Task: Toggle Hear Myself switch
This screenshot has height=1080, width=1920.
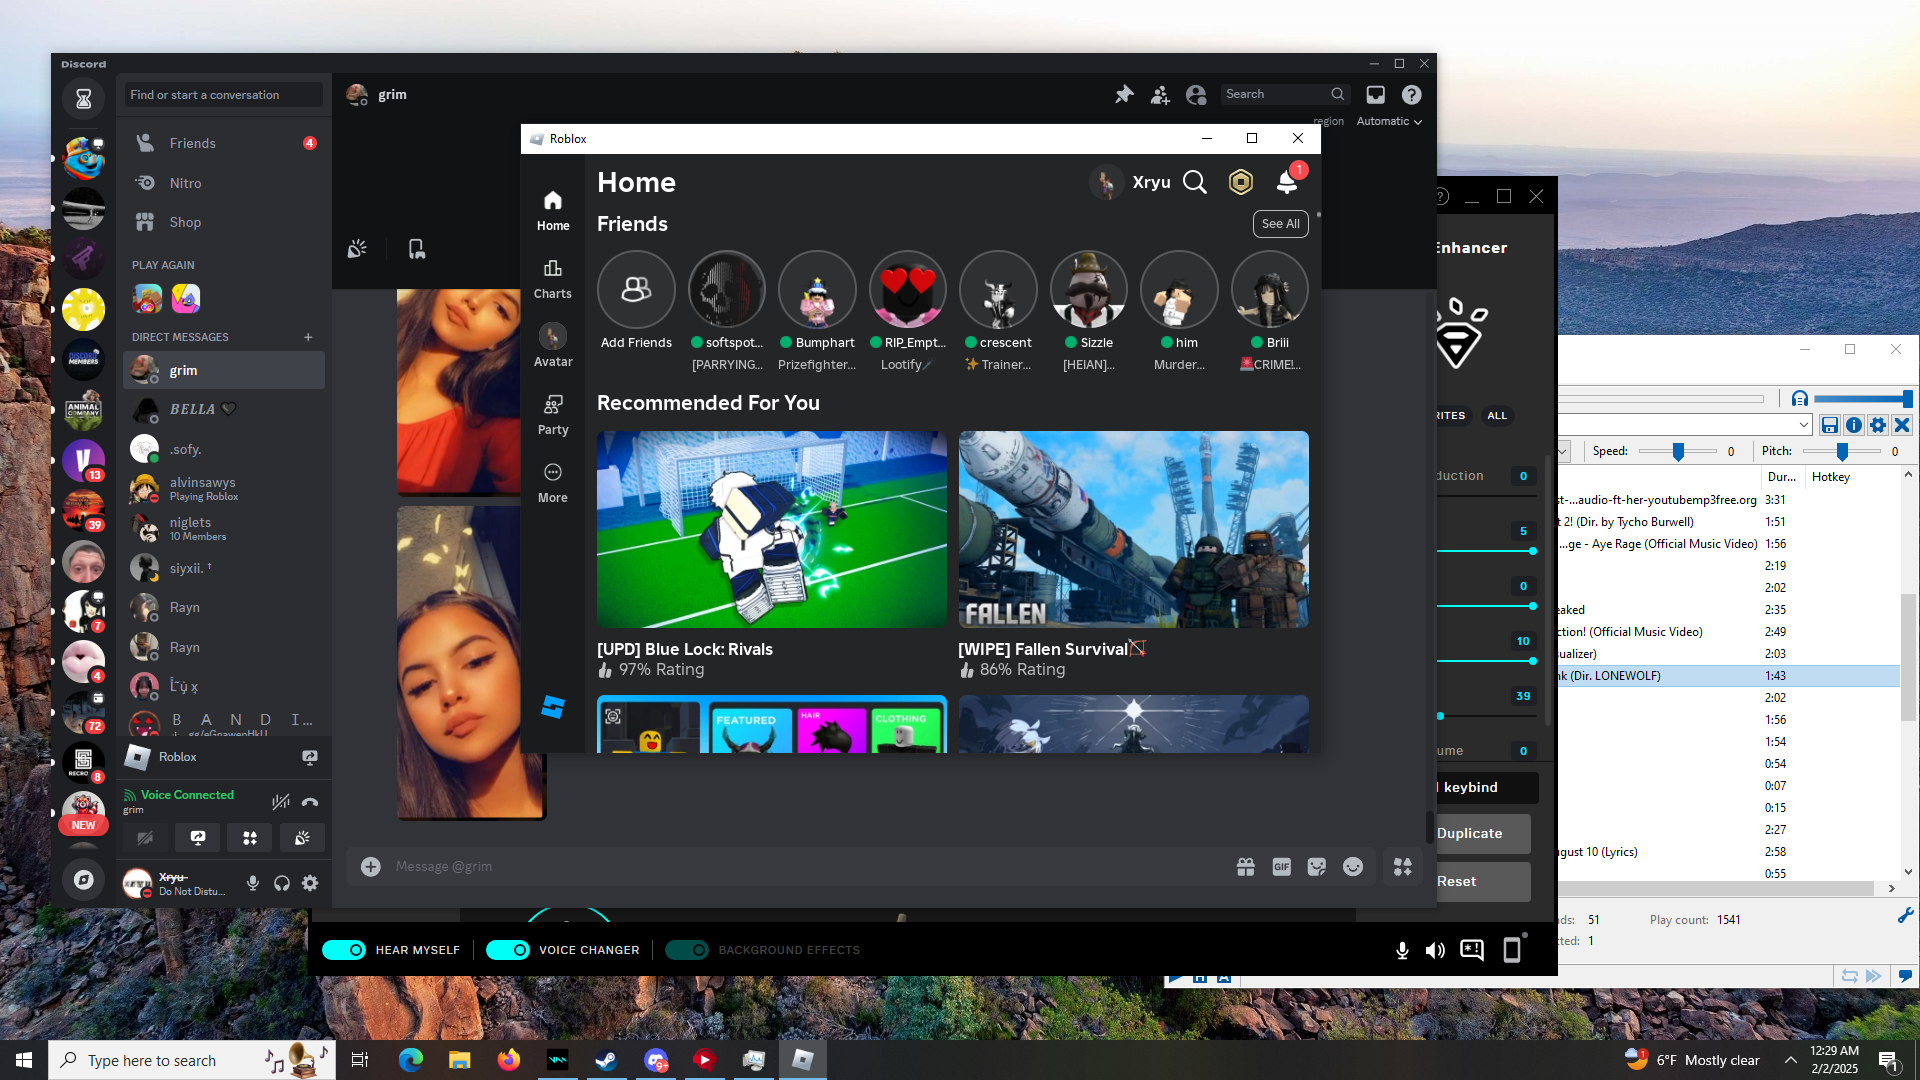Action: [x=345, y=950]
